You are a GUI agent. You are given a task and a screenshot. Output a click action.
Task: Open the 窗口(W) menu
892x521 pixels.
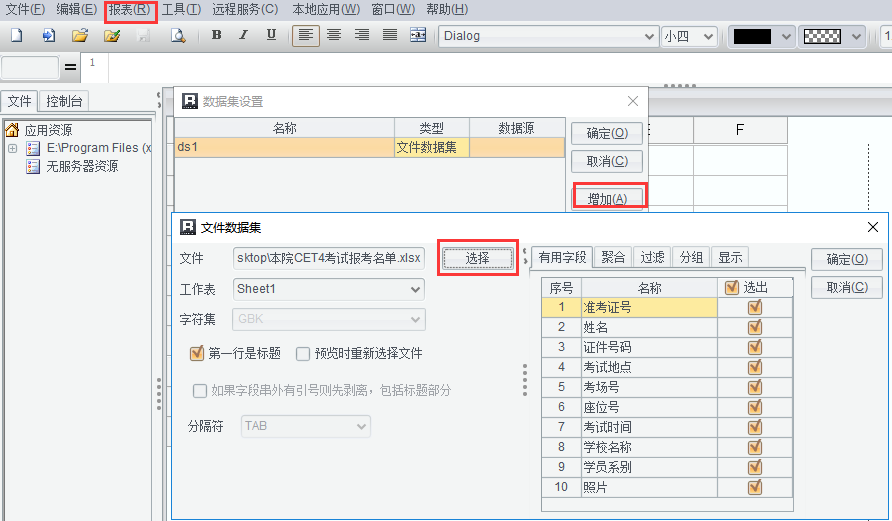(393, 9)
